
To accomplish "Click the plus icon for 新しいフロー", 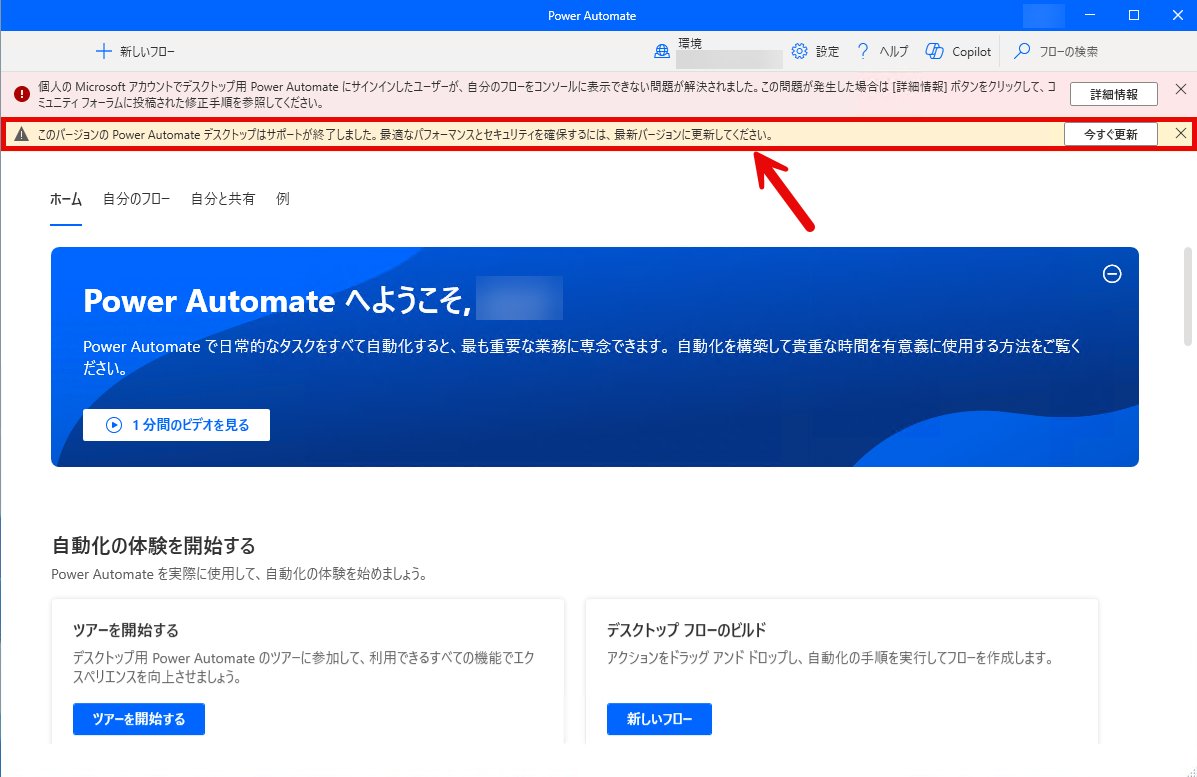I will click(x=103, y=51).
